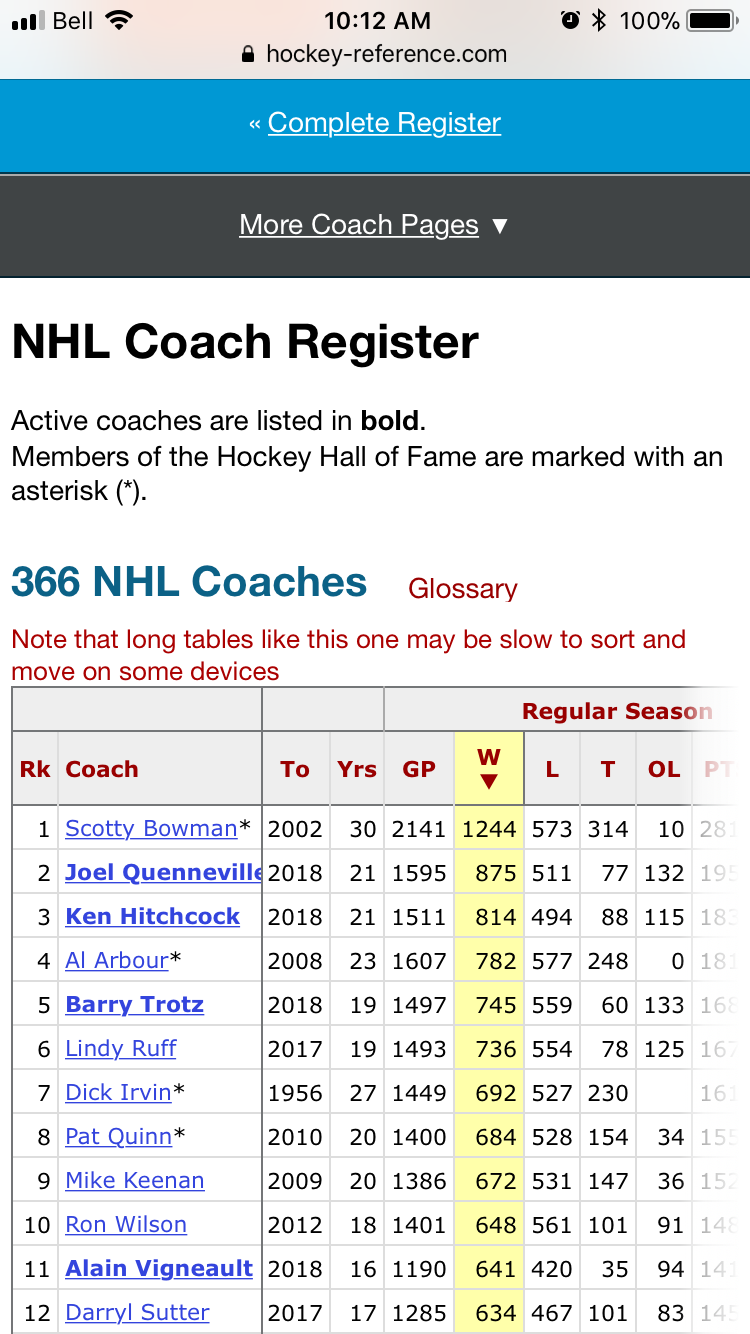Viewport: 750px width, 1334px height.
Task: Open Joel Quenneville's coach page
Action: tap(163, 873)
